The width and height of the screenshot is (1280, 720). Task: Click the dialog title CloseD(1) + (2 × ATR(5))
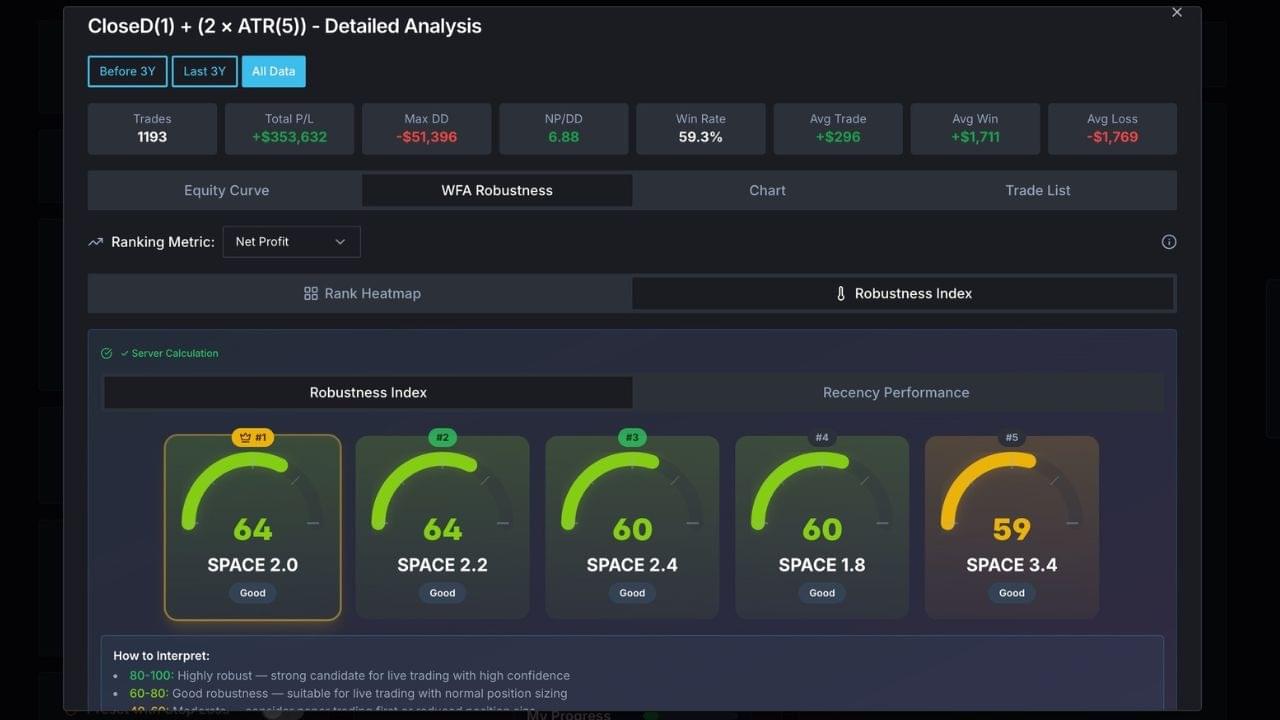(x=204, y=26)
